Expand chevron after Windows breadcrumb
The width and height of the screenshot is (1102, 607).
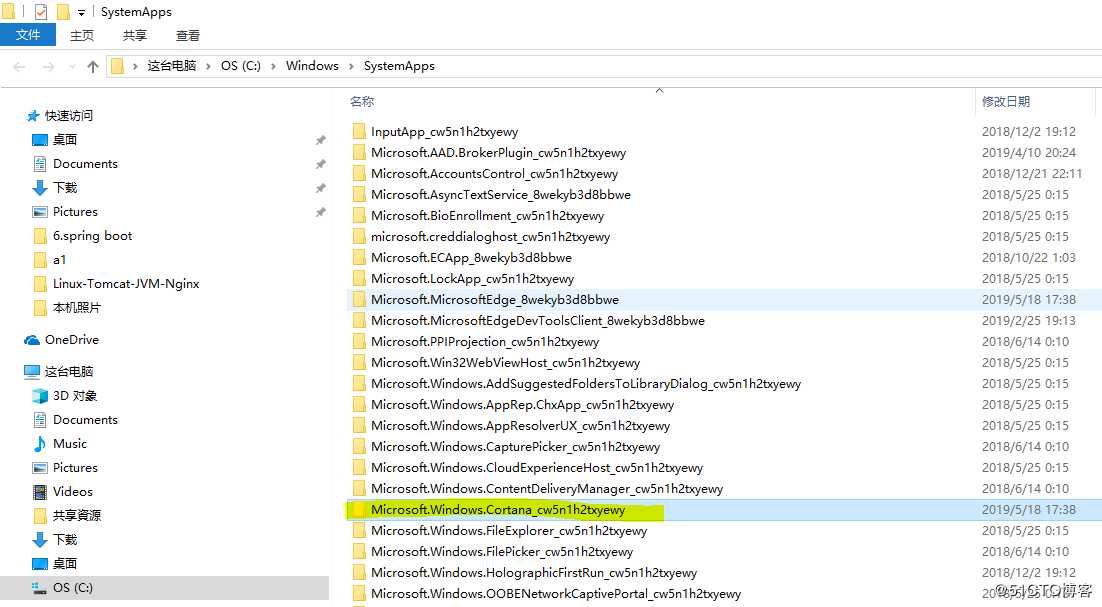click(x=351, y=66)
